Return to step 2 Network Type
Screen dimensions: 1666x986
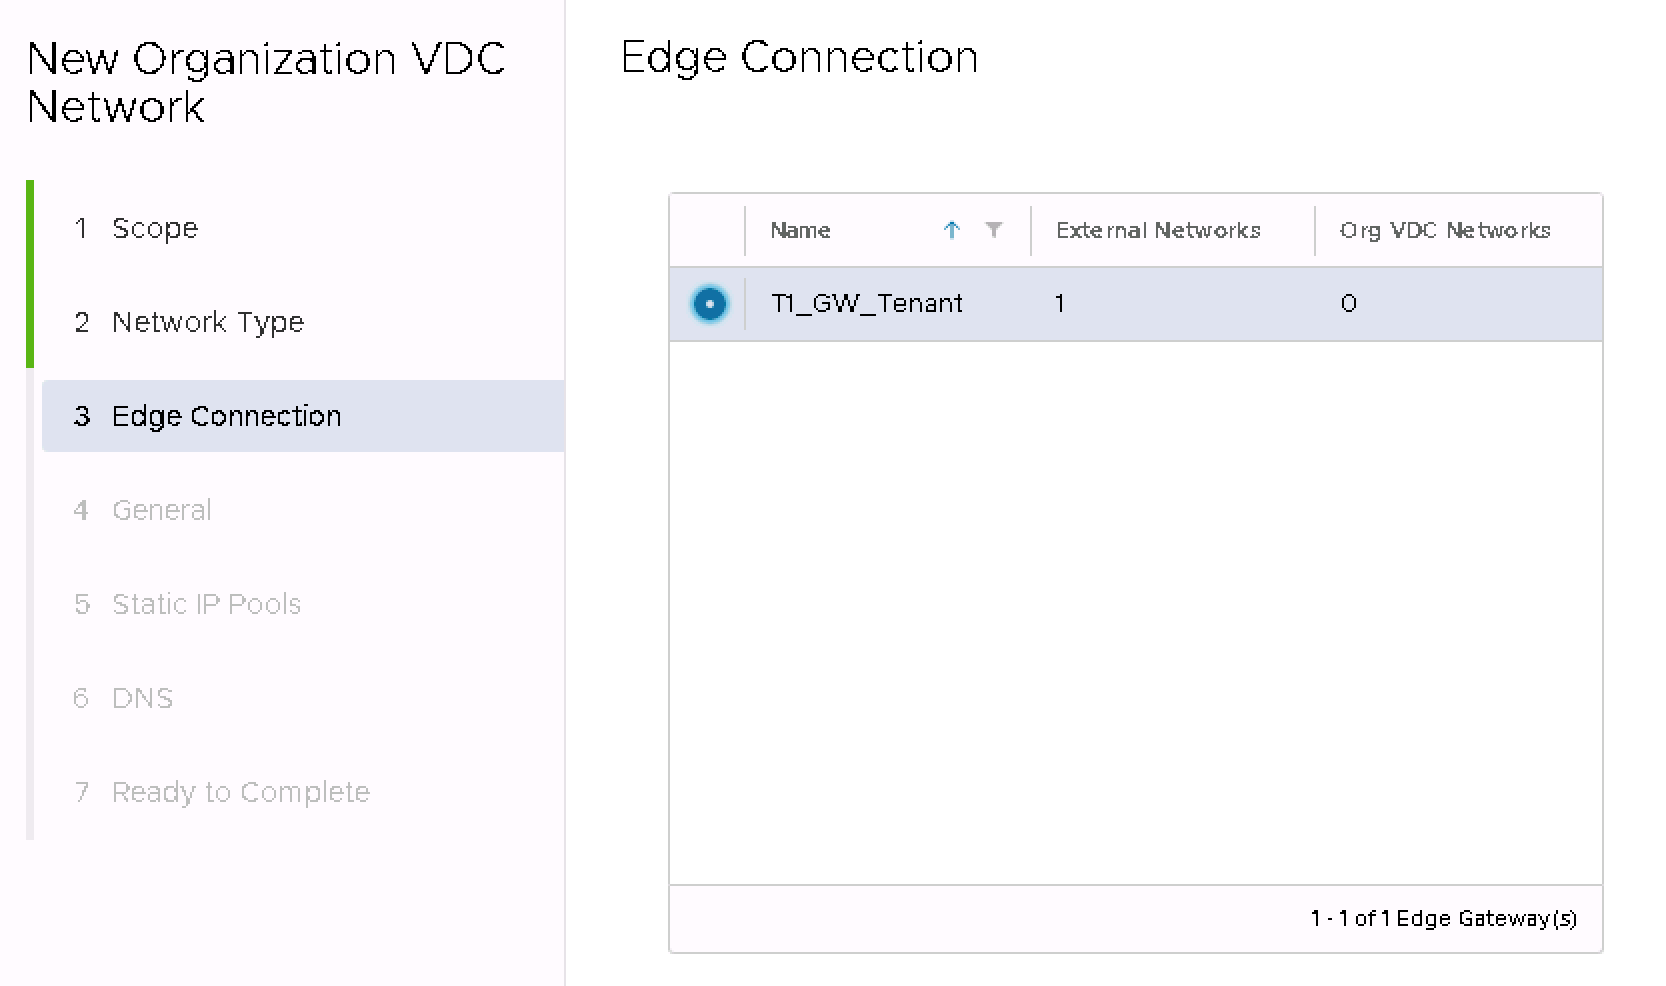coord(207,322)
